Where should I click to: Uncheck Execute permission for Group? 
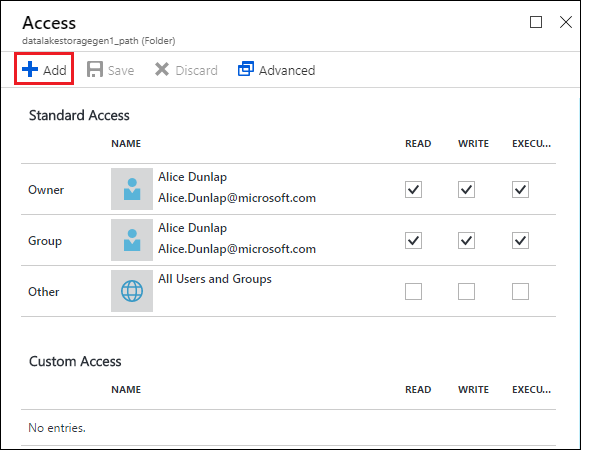point(520,240)
